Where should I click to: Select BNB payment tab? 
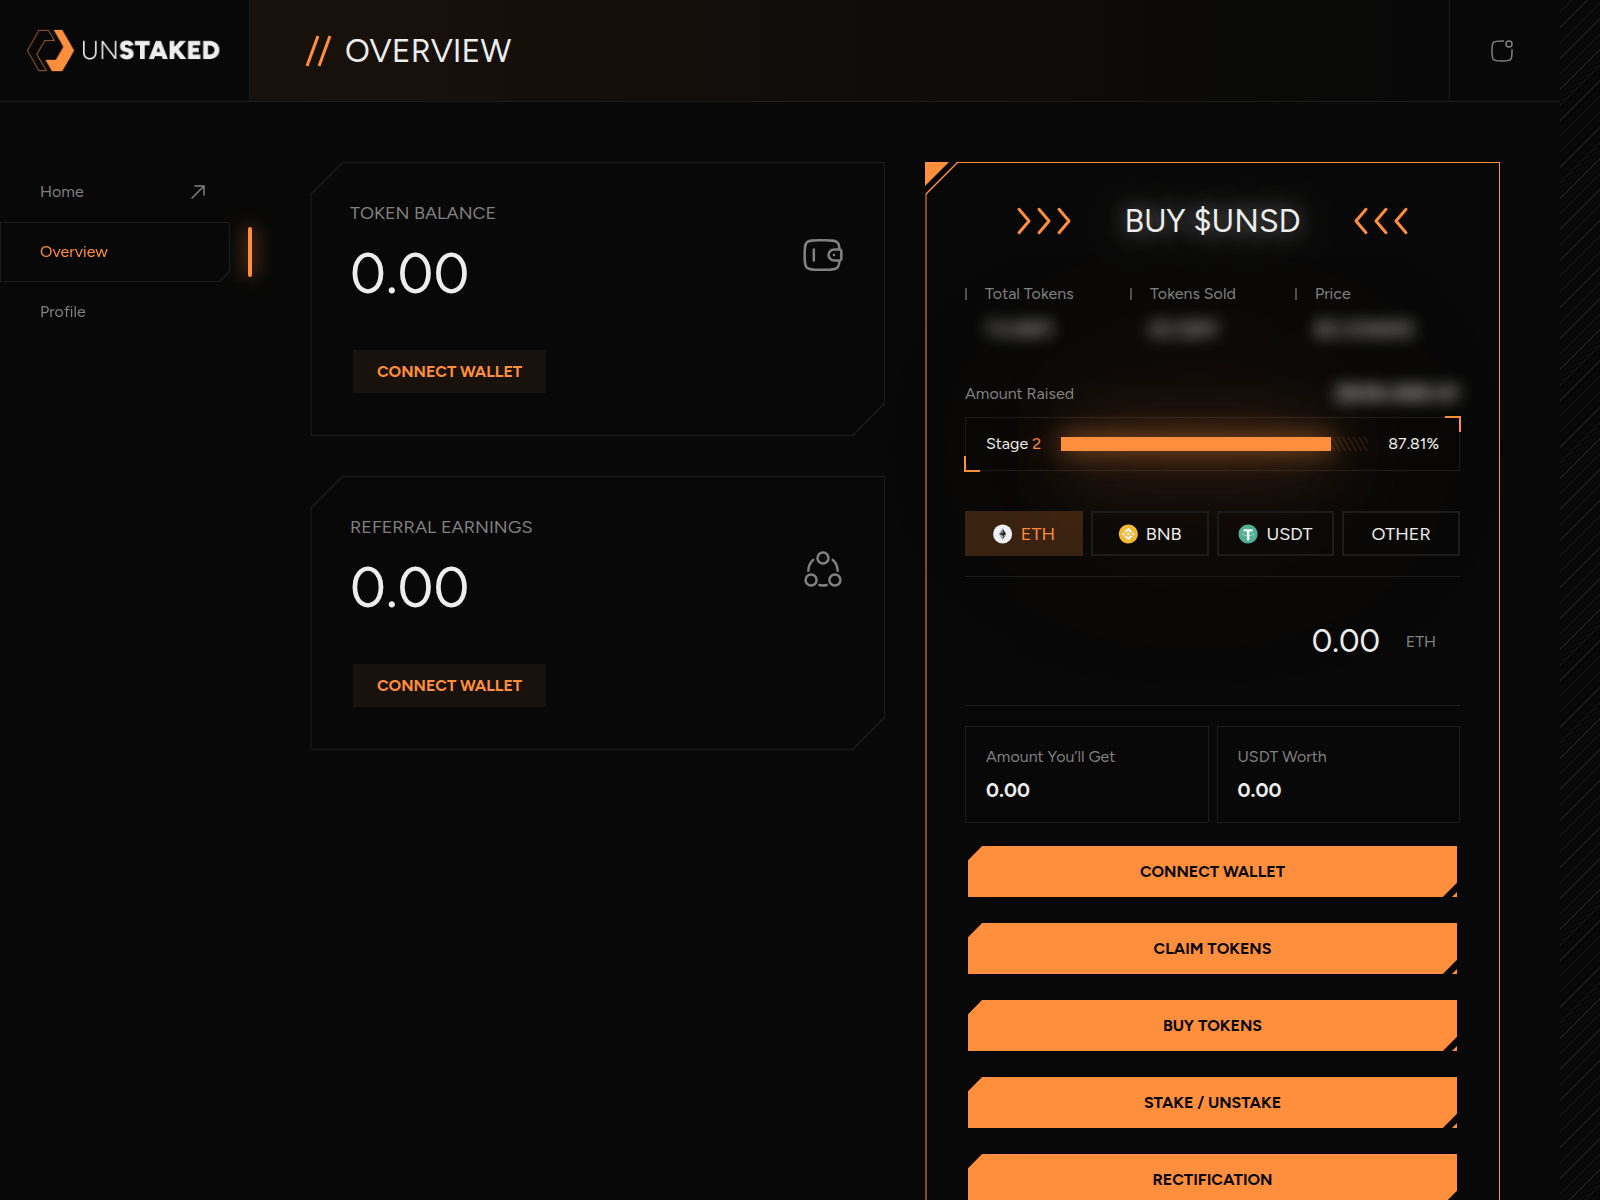click(1150, 534)
